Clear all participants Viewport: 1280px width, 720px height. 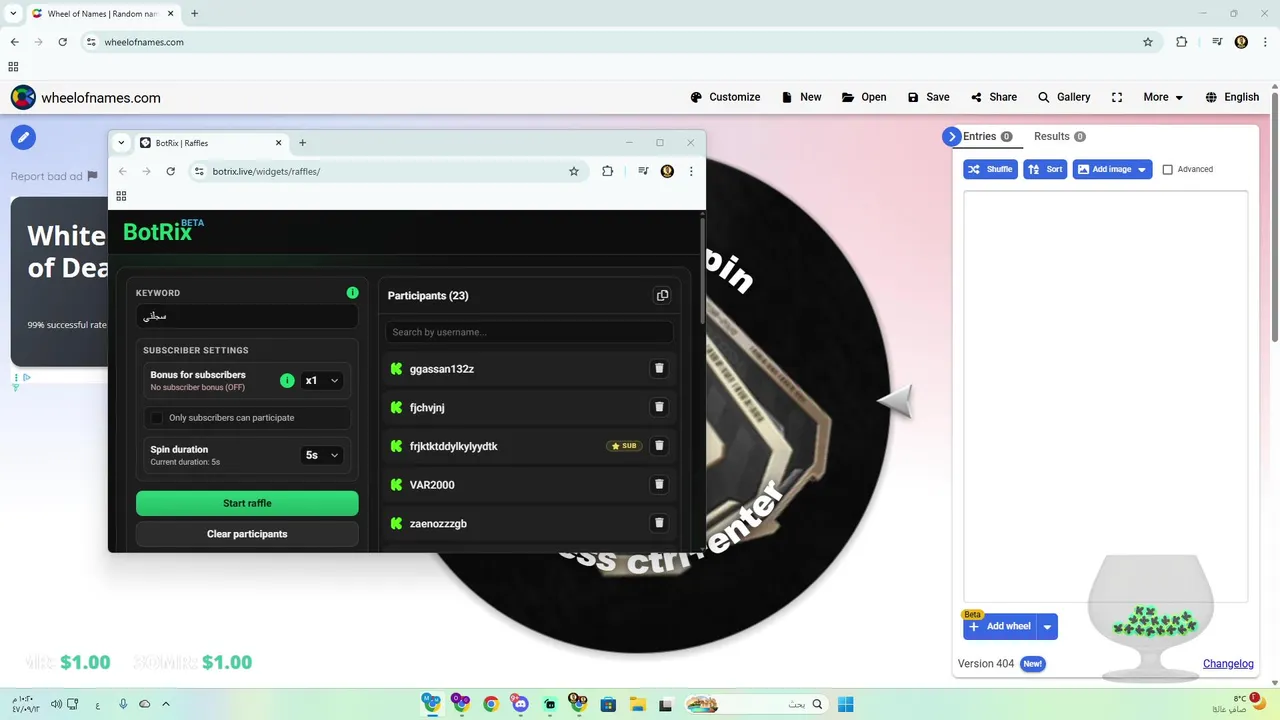[x=247, y=534]
